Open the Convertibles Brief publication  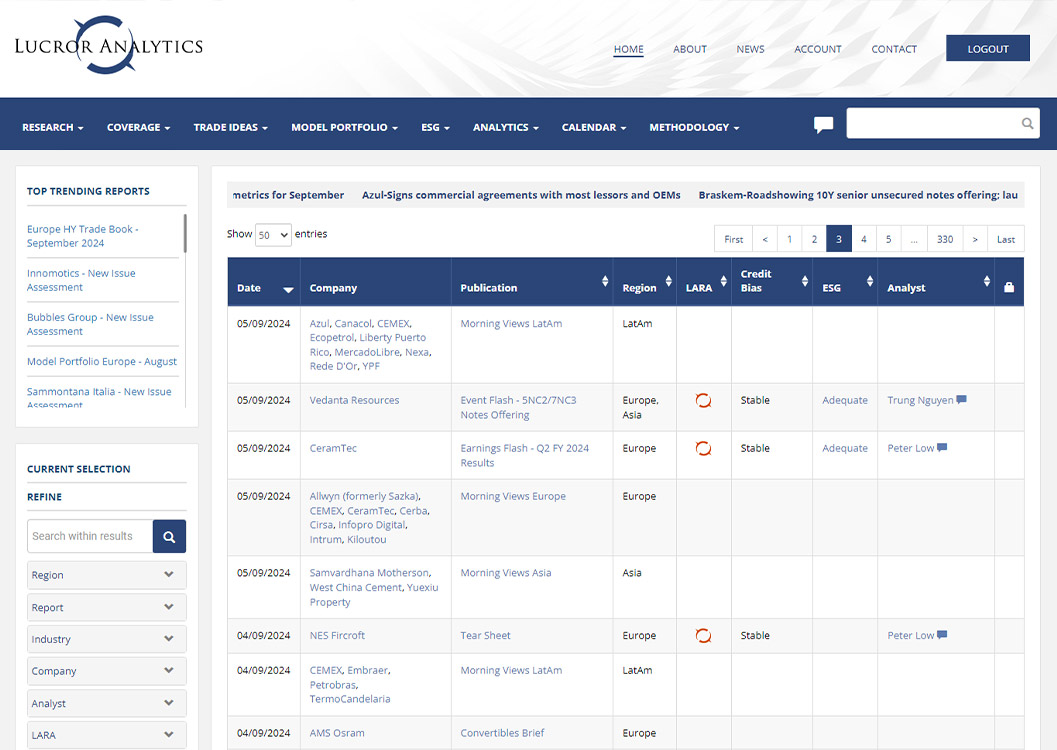pos(502,733)
